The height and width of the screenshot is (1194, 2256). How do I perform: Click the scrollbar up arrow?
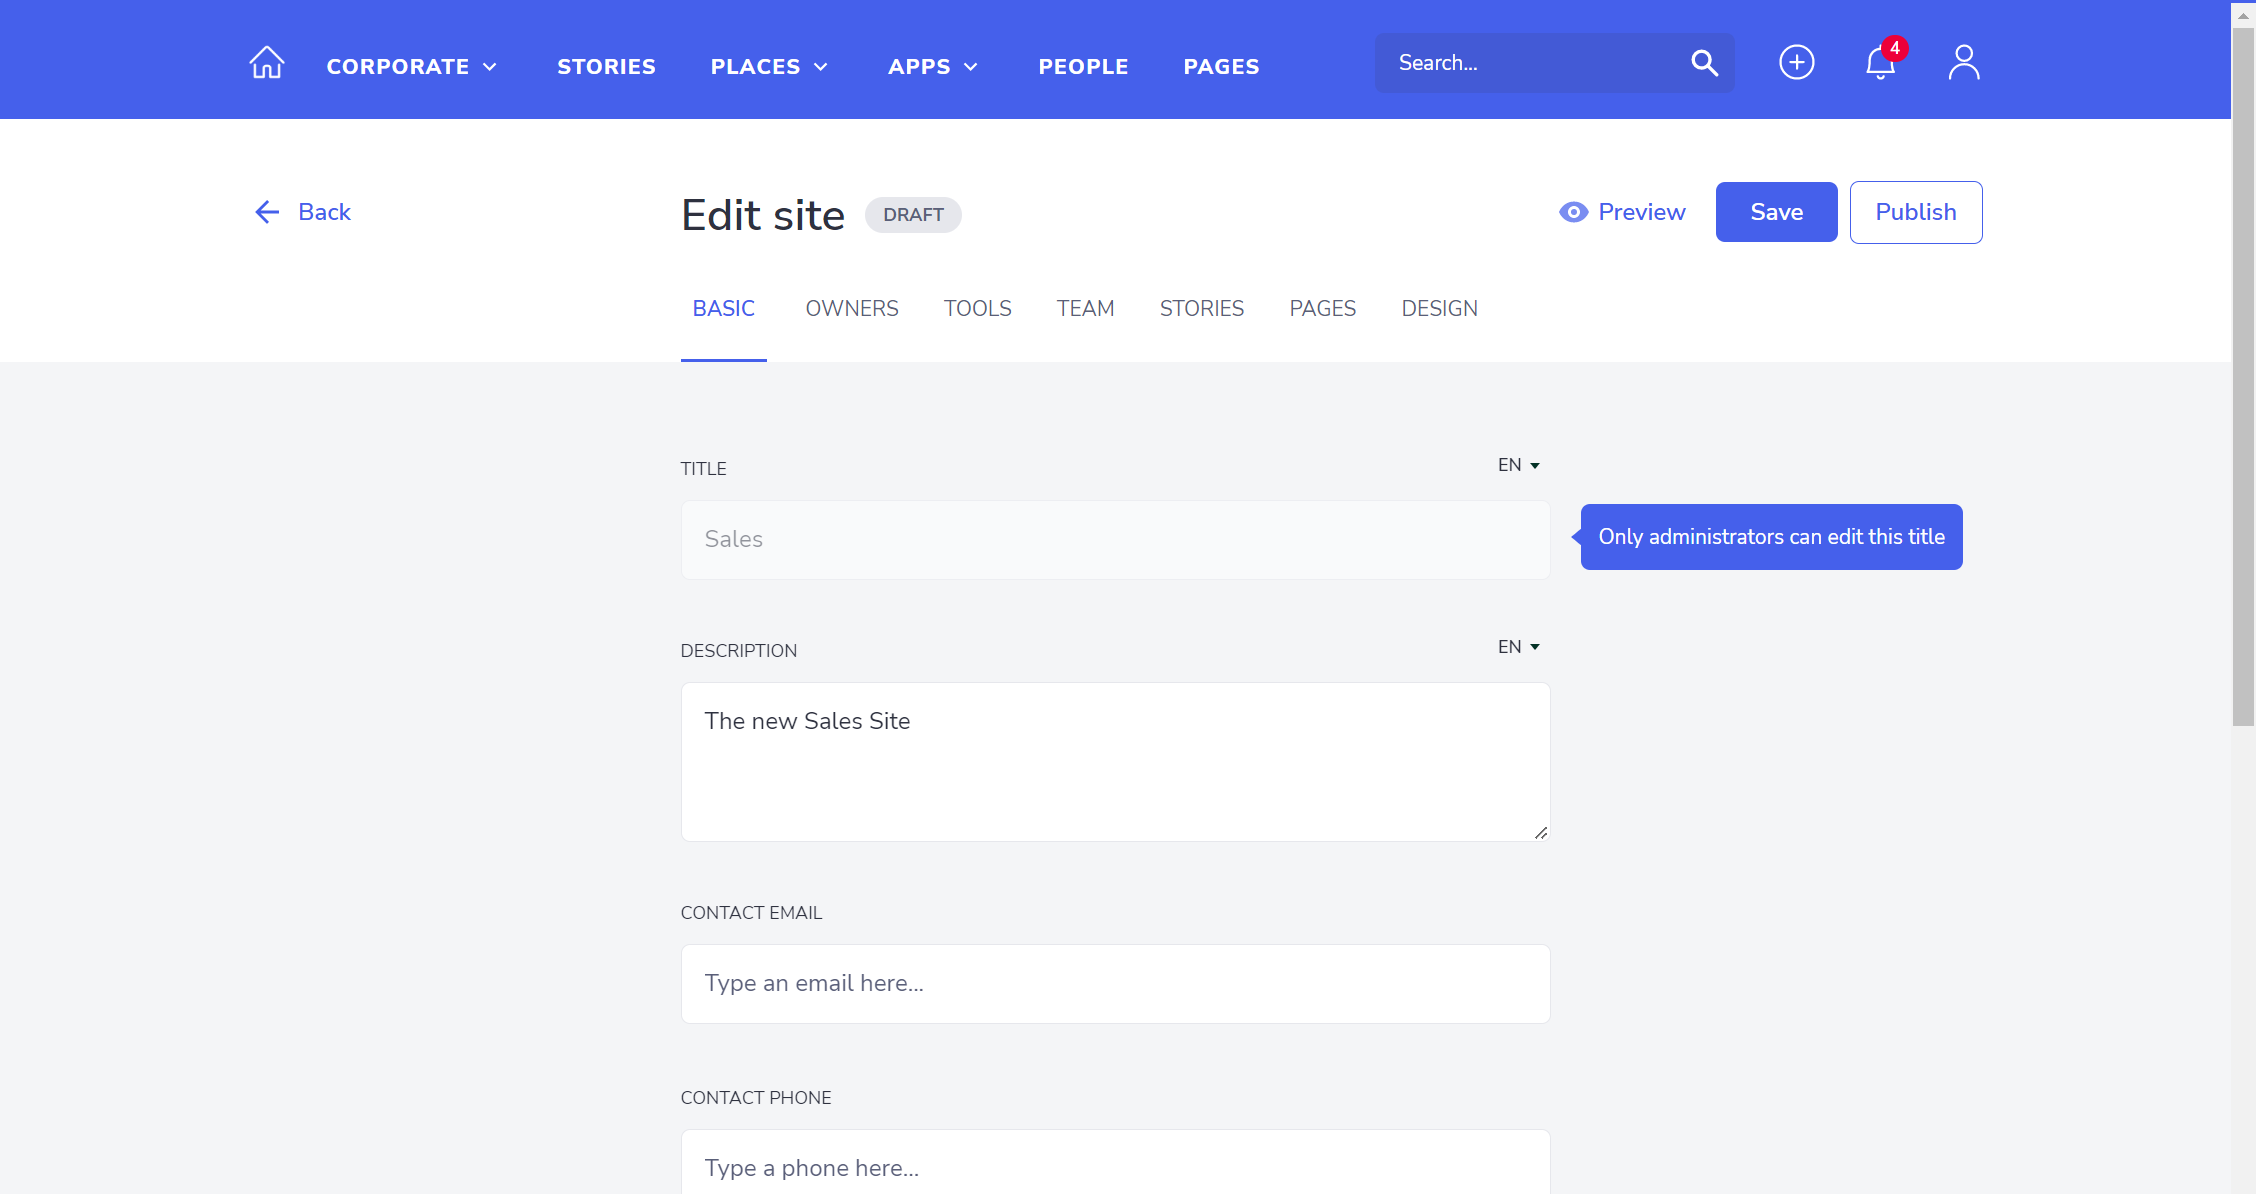pyautogui.click(x=2243, y=15)
